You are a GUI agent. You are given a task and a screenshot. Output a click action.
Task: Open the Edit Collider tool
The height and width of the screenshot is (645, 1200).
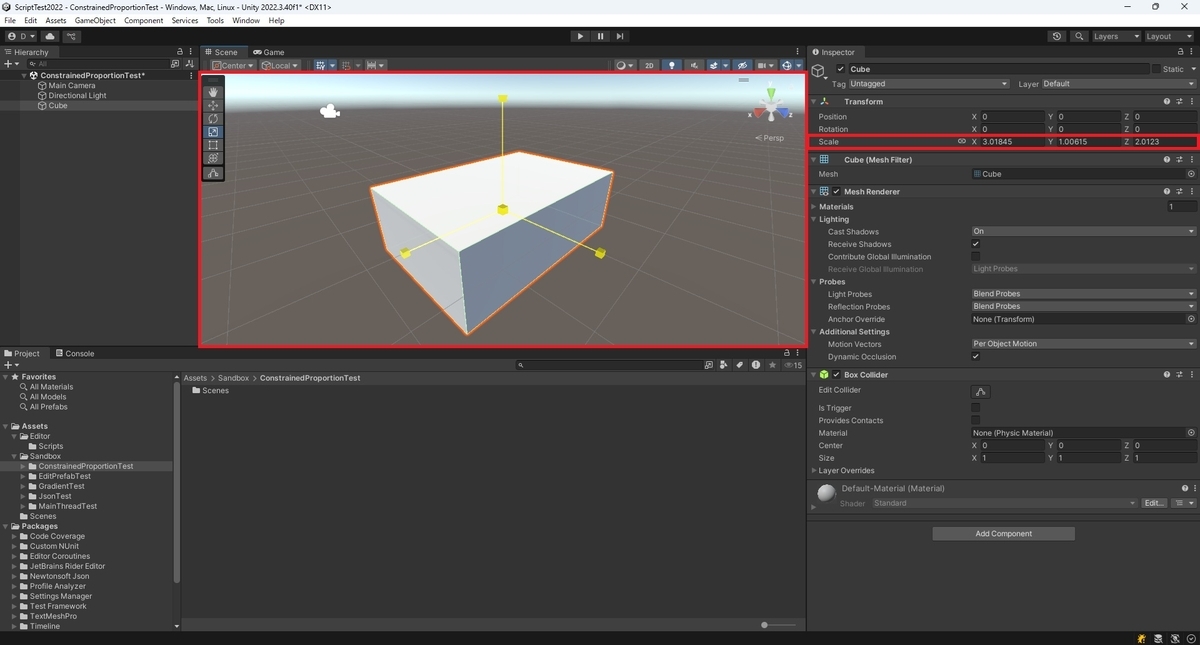point(980,391)
